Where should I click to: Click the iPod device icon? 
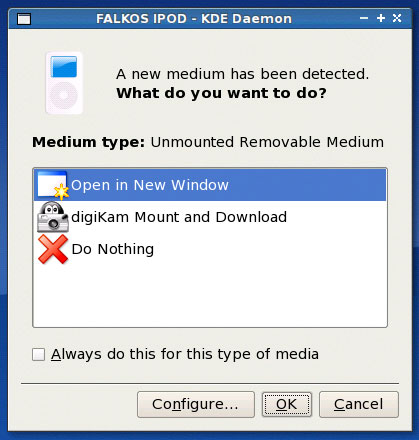64,83
